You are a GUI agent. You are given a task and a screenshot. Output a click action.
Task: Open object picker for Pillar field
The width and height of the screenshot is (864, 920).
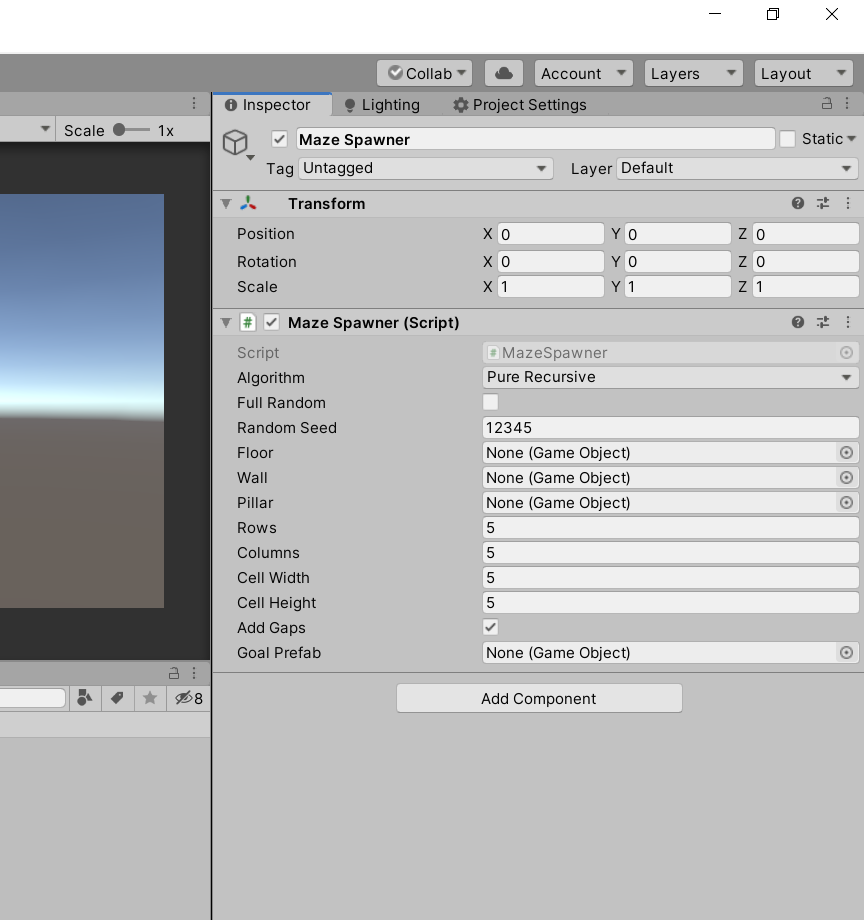click(846, 502)
